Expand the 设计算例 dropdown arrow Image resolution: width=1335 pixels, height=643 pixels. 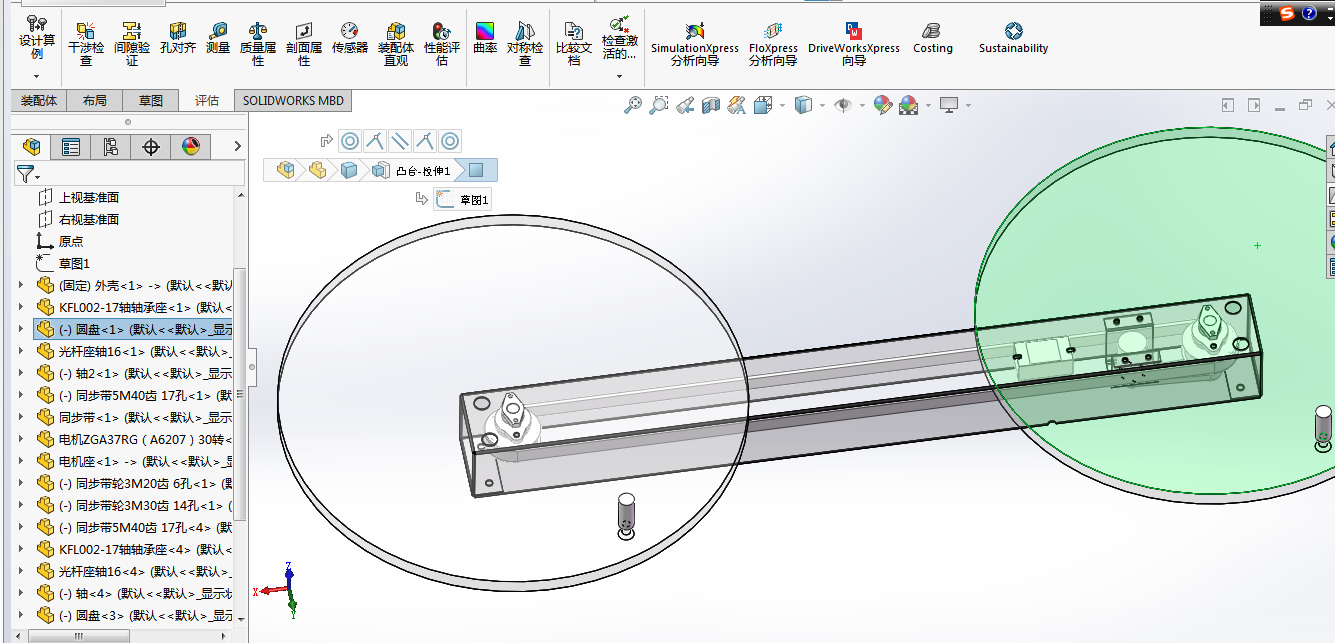37,76
